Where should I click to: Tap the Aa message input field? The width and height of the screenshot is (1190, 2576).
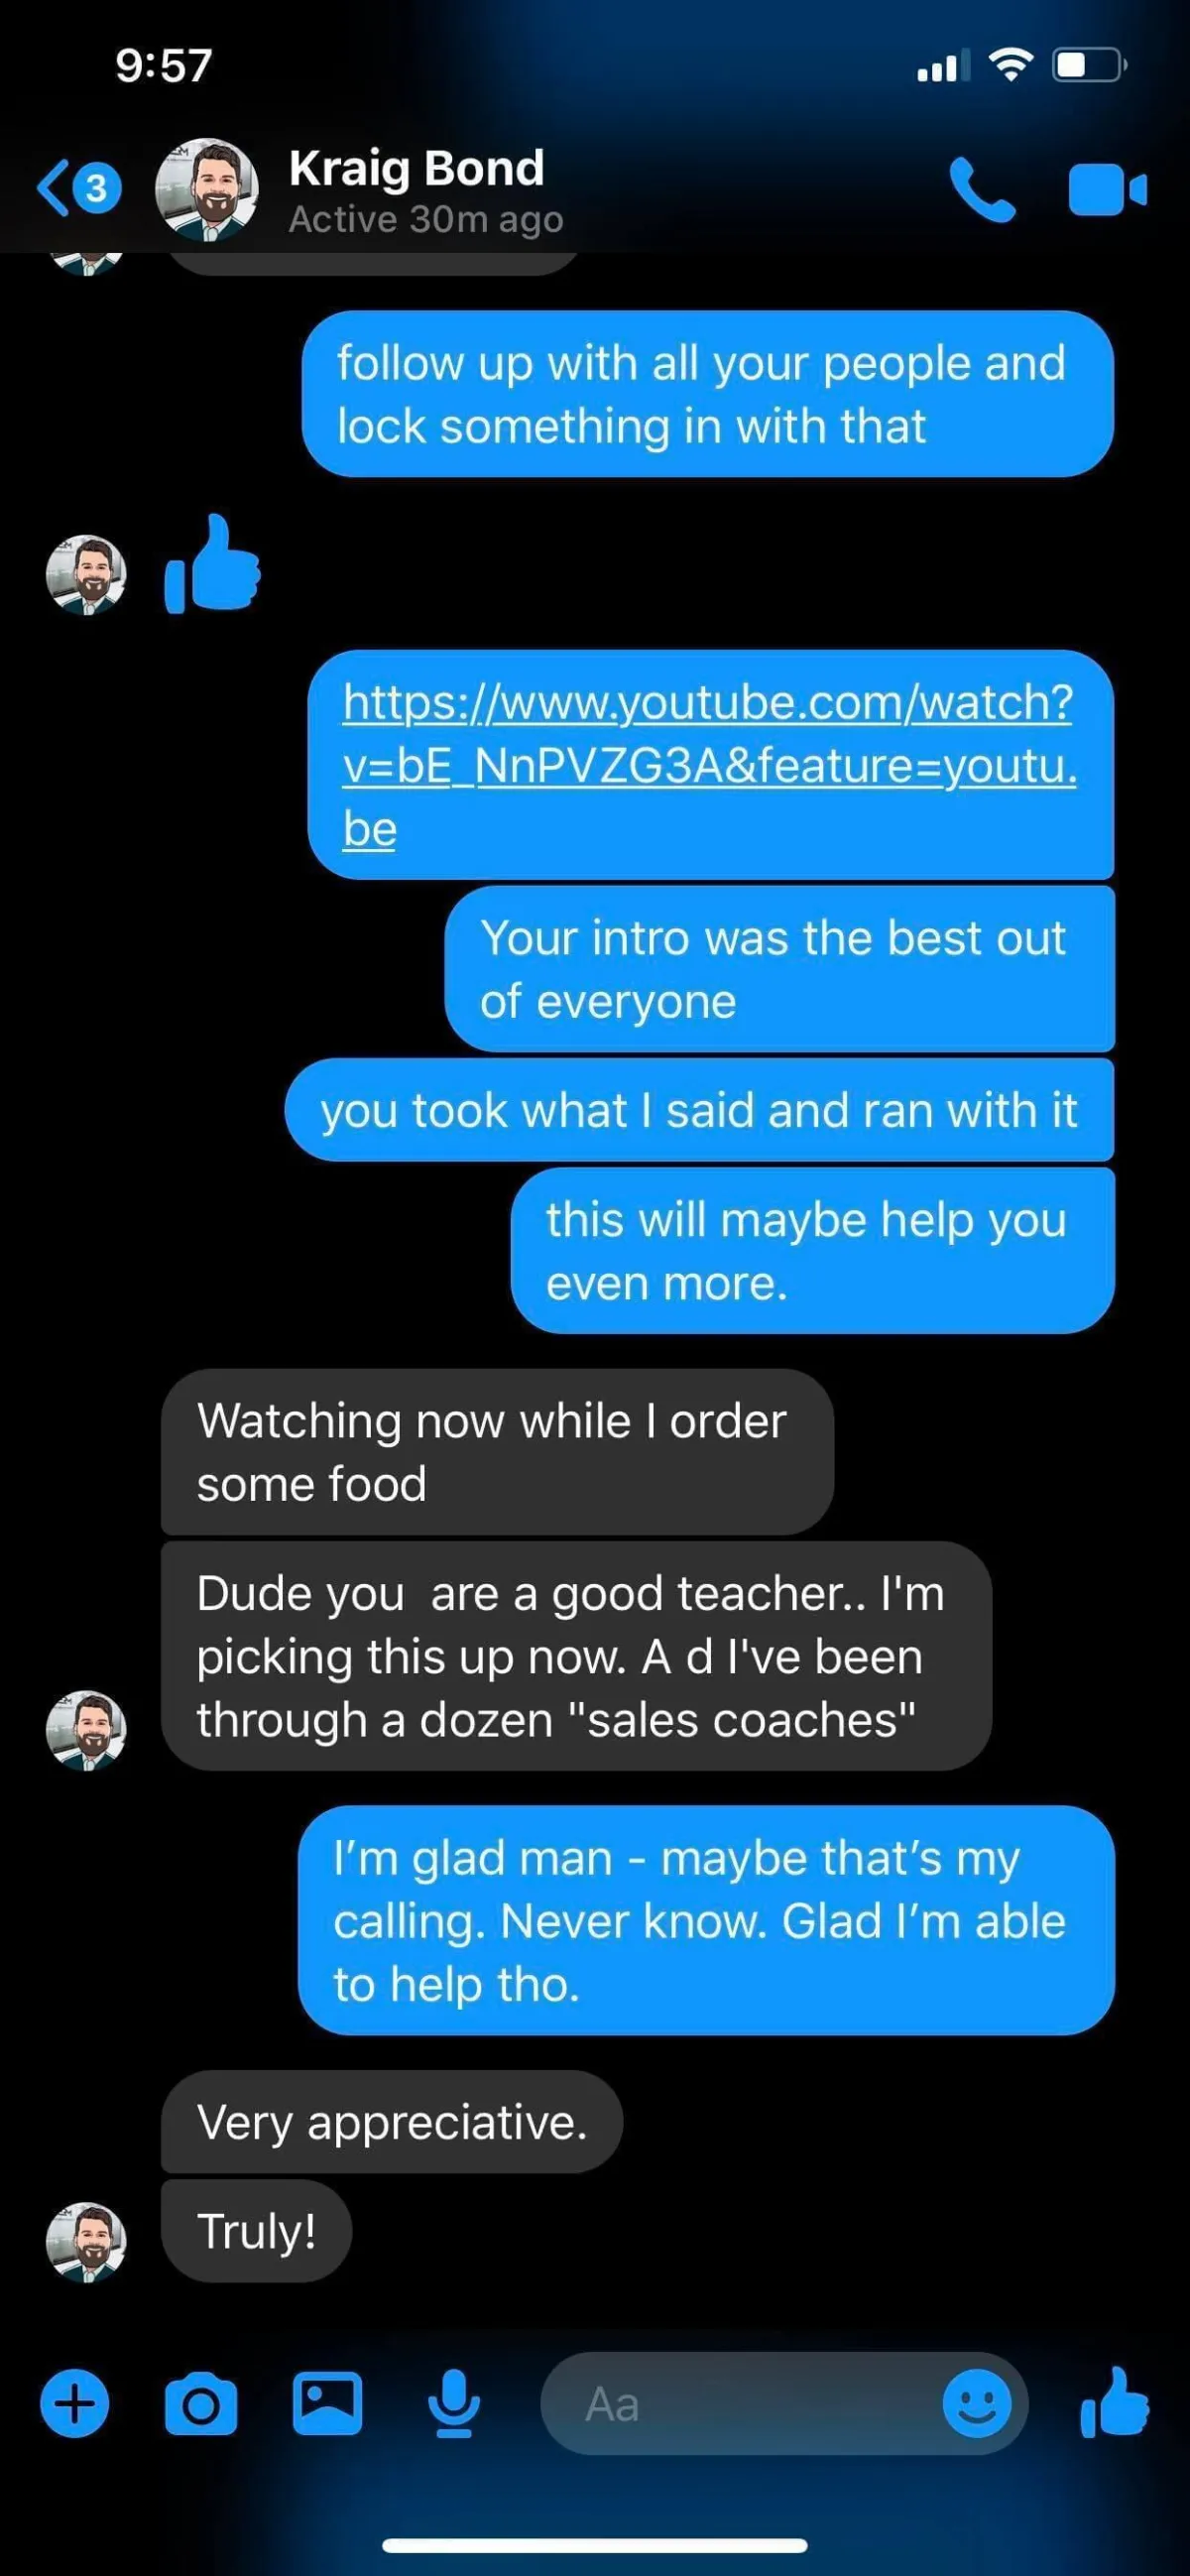pyautogui.click(x=740, y=2404)
